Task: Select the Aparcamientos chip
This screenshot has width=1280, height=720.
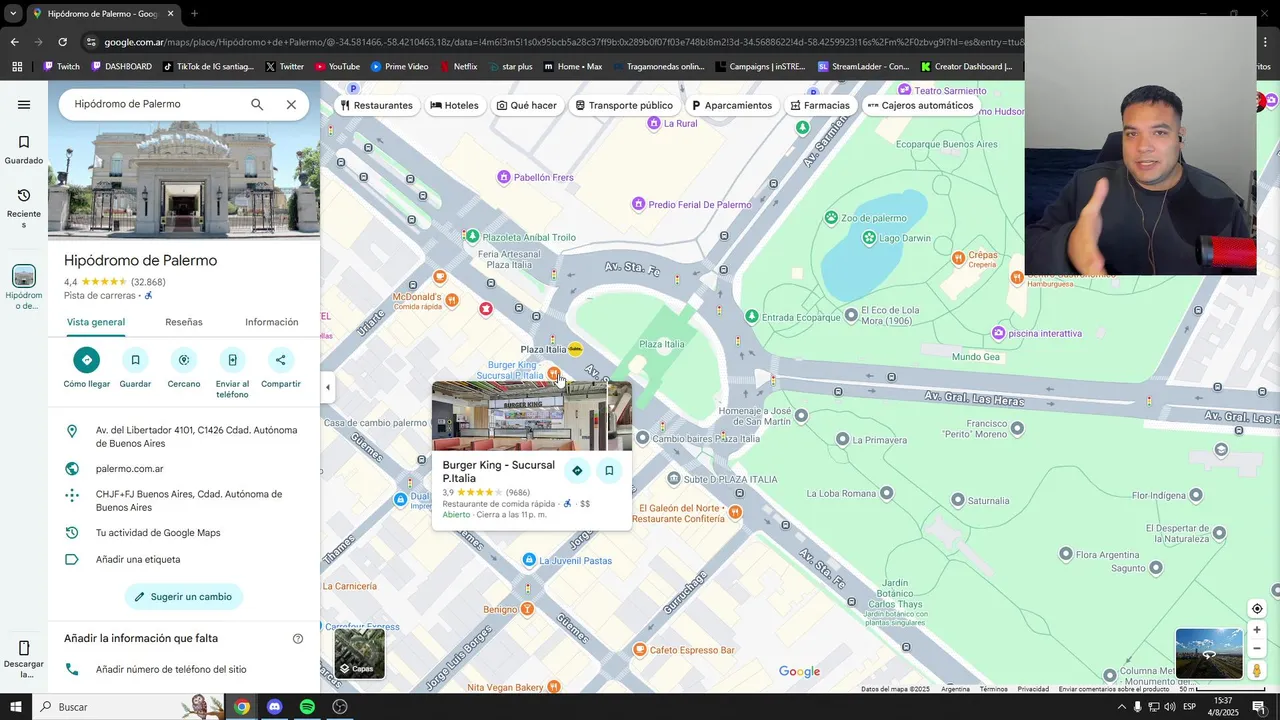Action: click(x=732, y=105)
